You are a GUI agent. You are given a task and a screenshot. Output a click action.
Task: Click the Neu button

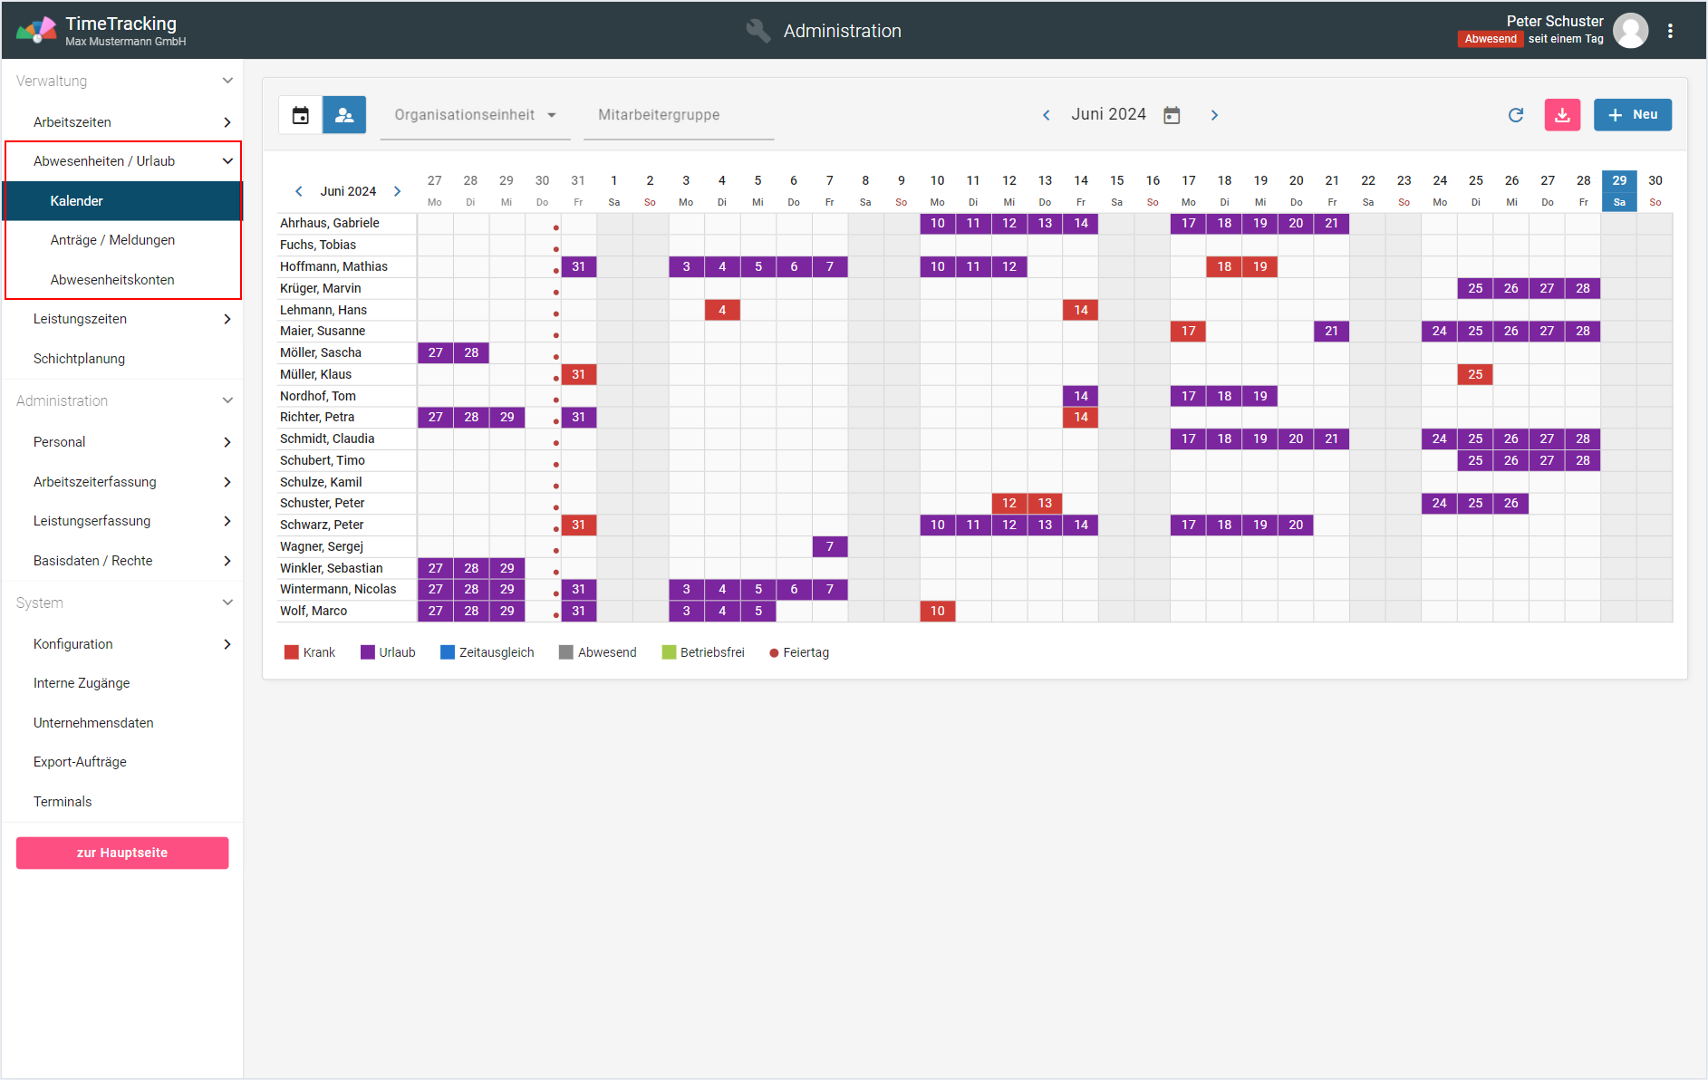point(1632,115)
